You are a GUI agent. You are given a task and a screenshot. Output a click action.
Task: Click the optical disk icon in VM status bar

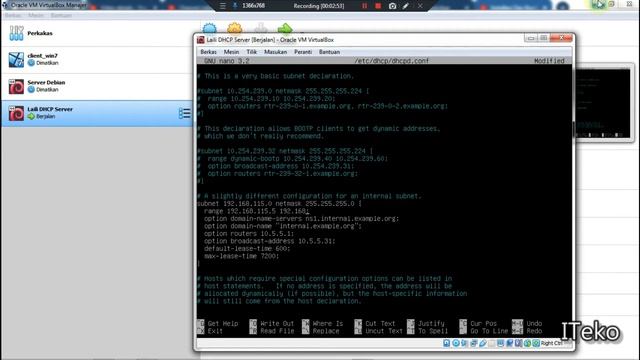pos(456,343)
